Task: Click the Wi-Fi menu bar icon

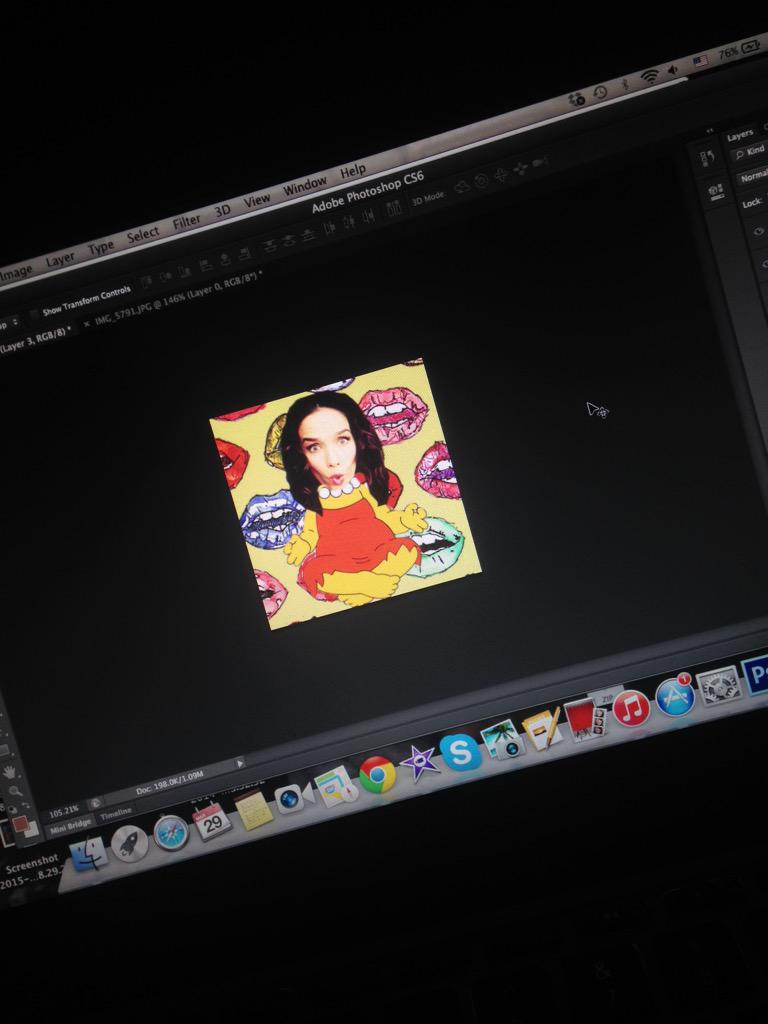Action: 650,76
